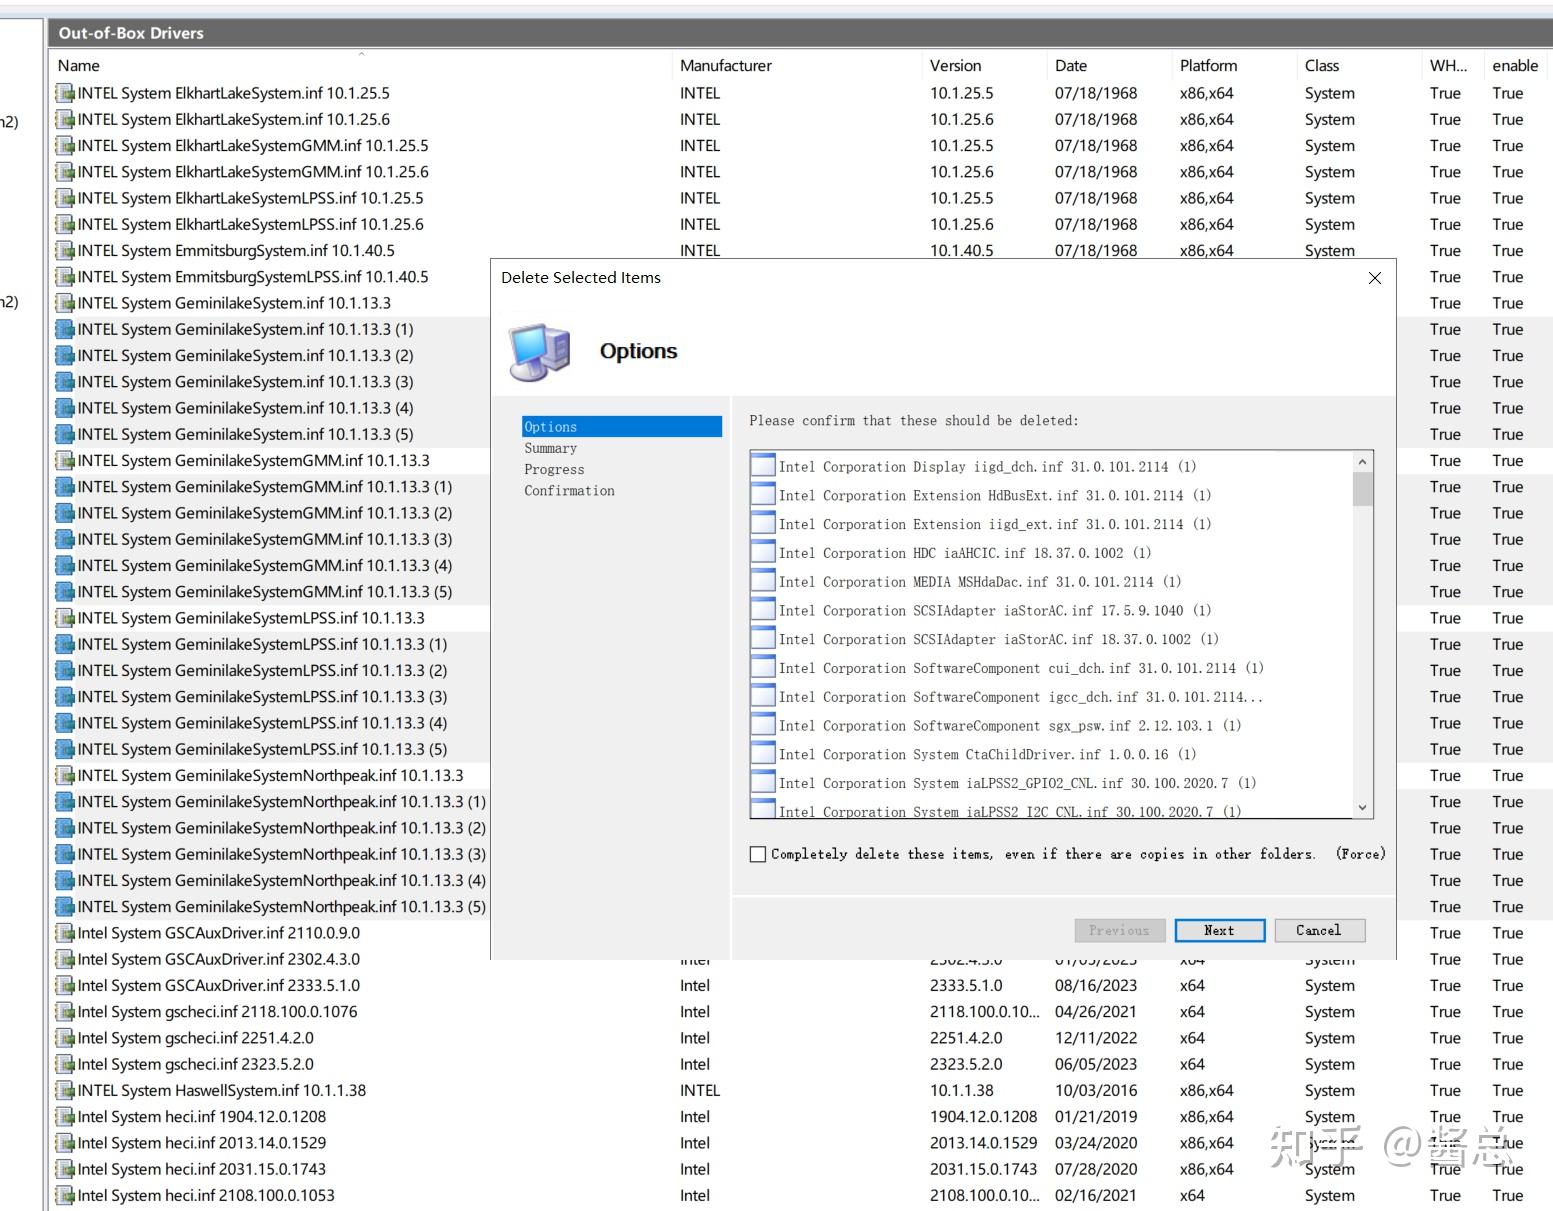Select the Summary step in the wizard sidebar
Viewport: 1553px width, 1211px height.
point(551,448)
